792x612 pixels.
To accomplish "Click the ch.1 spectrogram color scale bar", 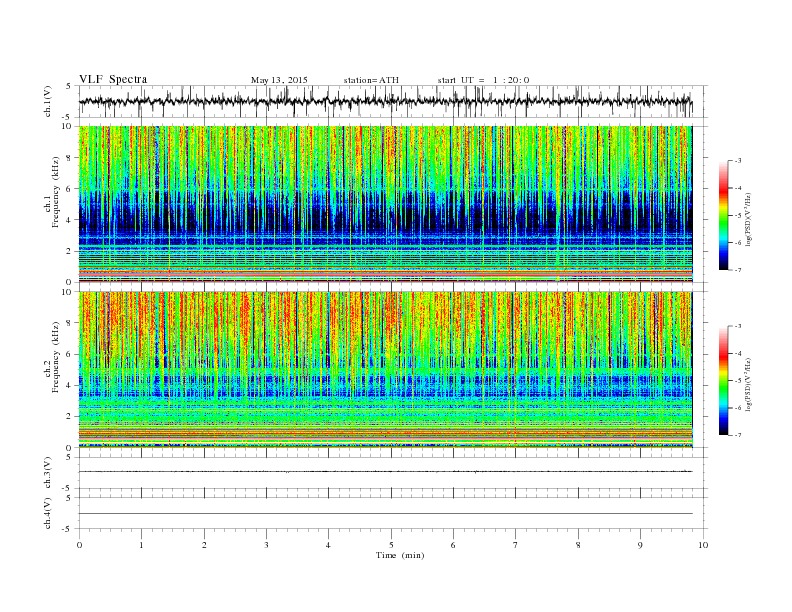I will tap(724, 216).
